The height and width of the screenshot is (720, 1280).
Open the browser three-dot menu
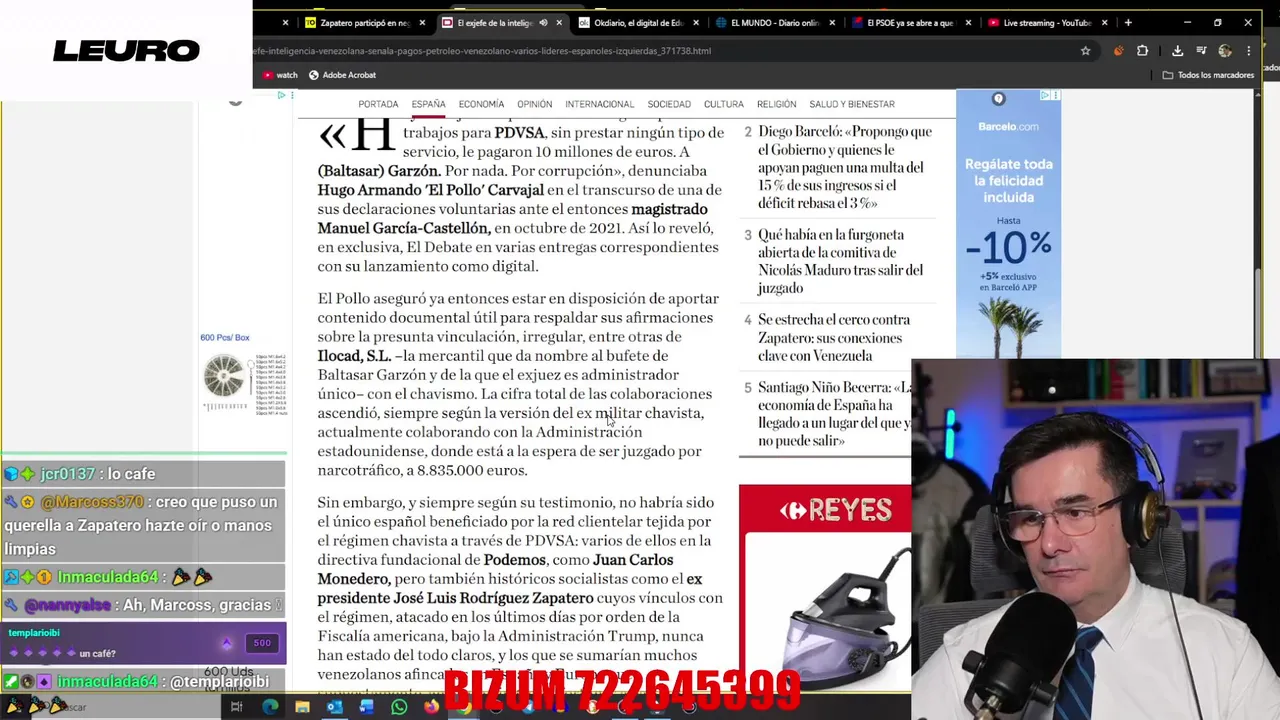click(1249, 51)
